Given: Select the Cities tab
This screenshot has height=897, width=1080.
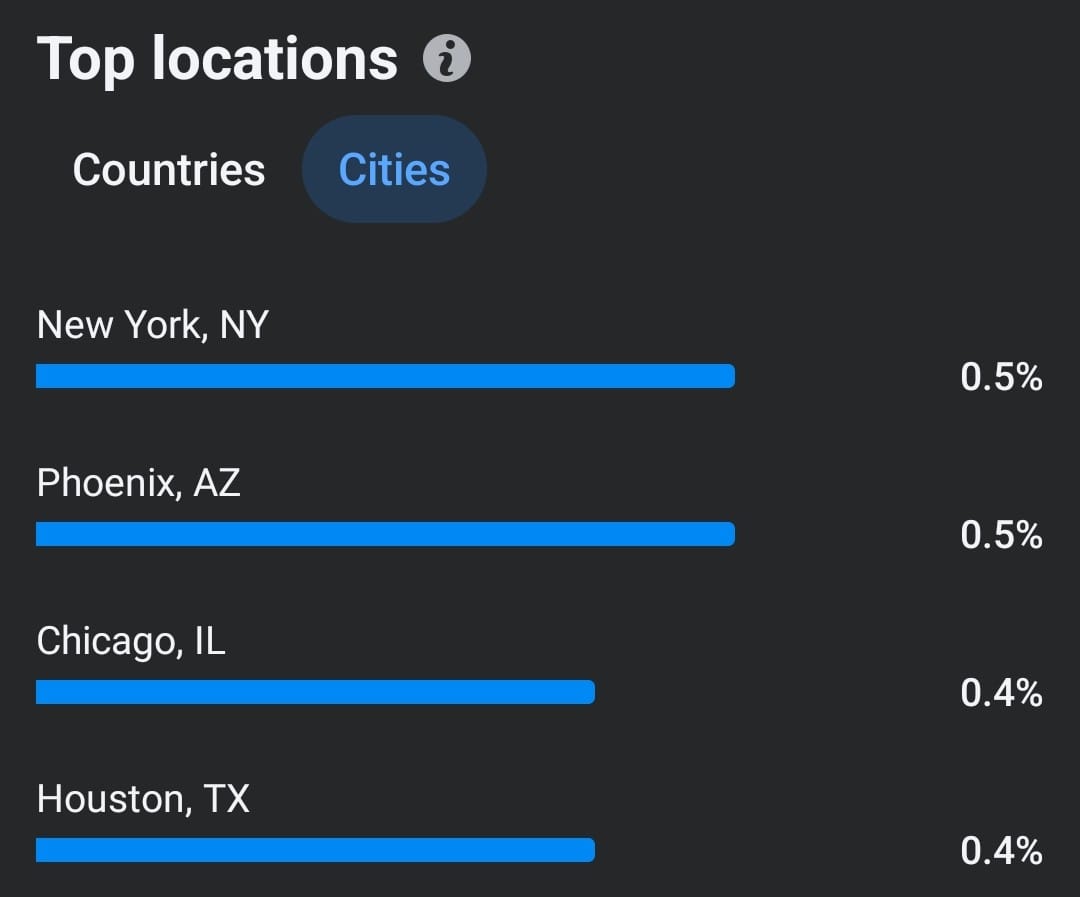Looking at the screenshot, I should pyautogui.click(x=394, y=169).
